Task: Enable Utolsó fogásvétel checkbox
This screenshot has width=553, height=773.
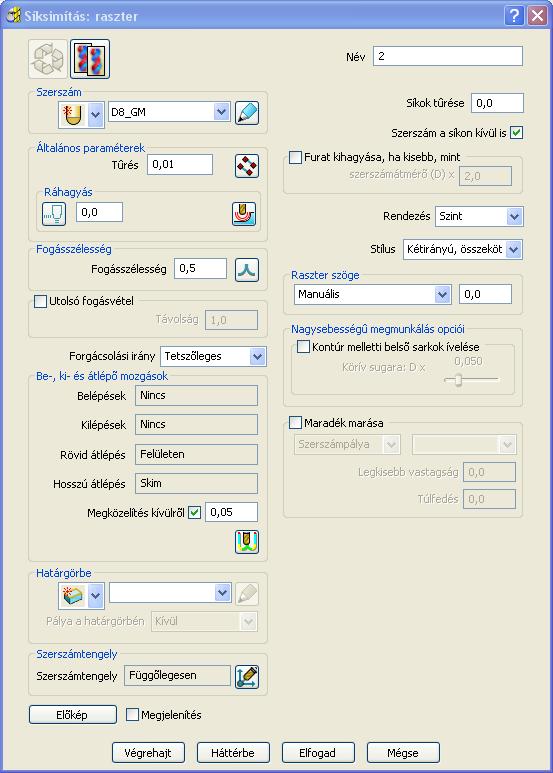Action: pos(40,301)
